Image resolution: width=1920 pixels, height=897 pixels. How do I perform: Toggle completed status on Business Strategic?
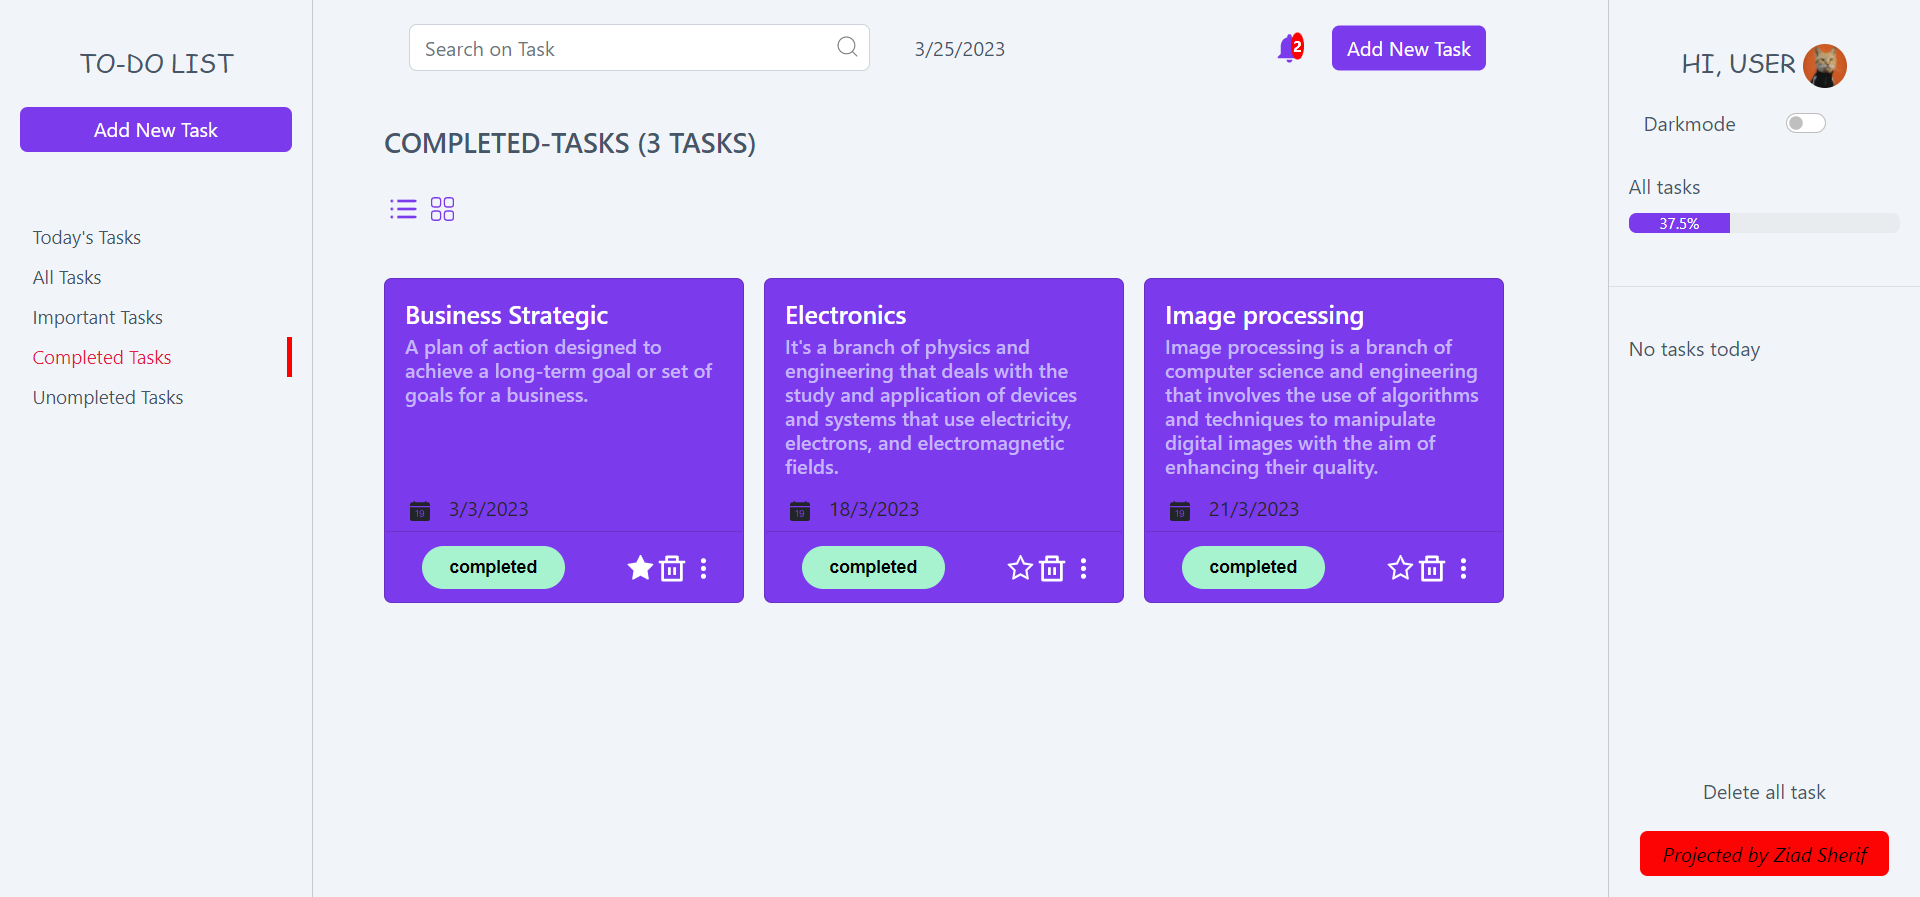click(493, 567)
